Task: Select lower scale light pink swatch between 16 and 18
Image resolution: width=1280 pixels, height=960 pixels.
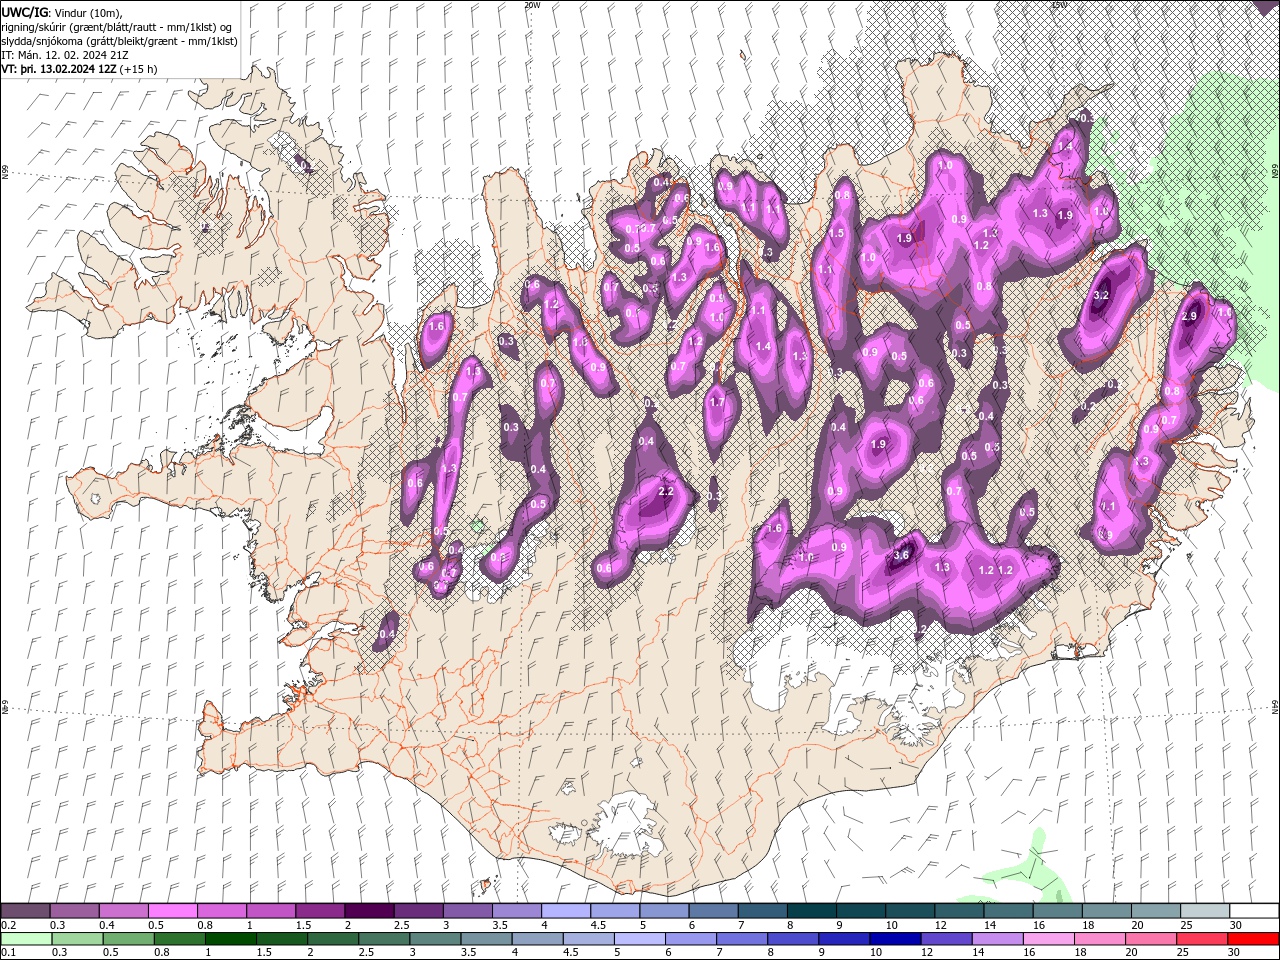Action: coord(1047,939)
